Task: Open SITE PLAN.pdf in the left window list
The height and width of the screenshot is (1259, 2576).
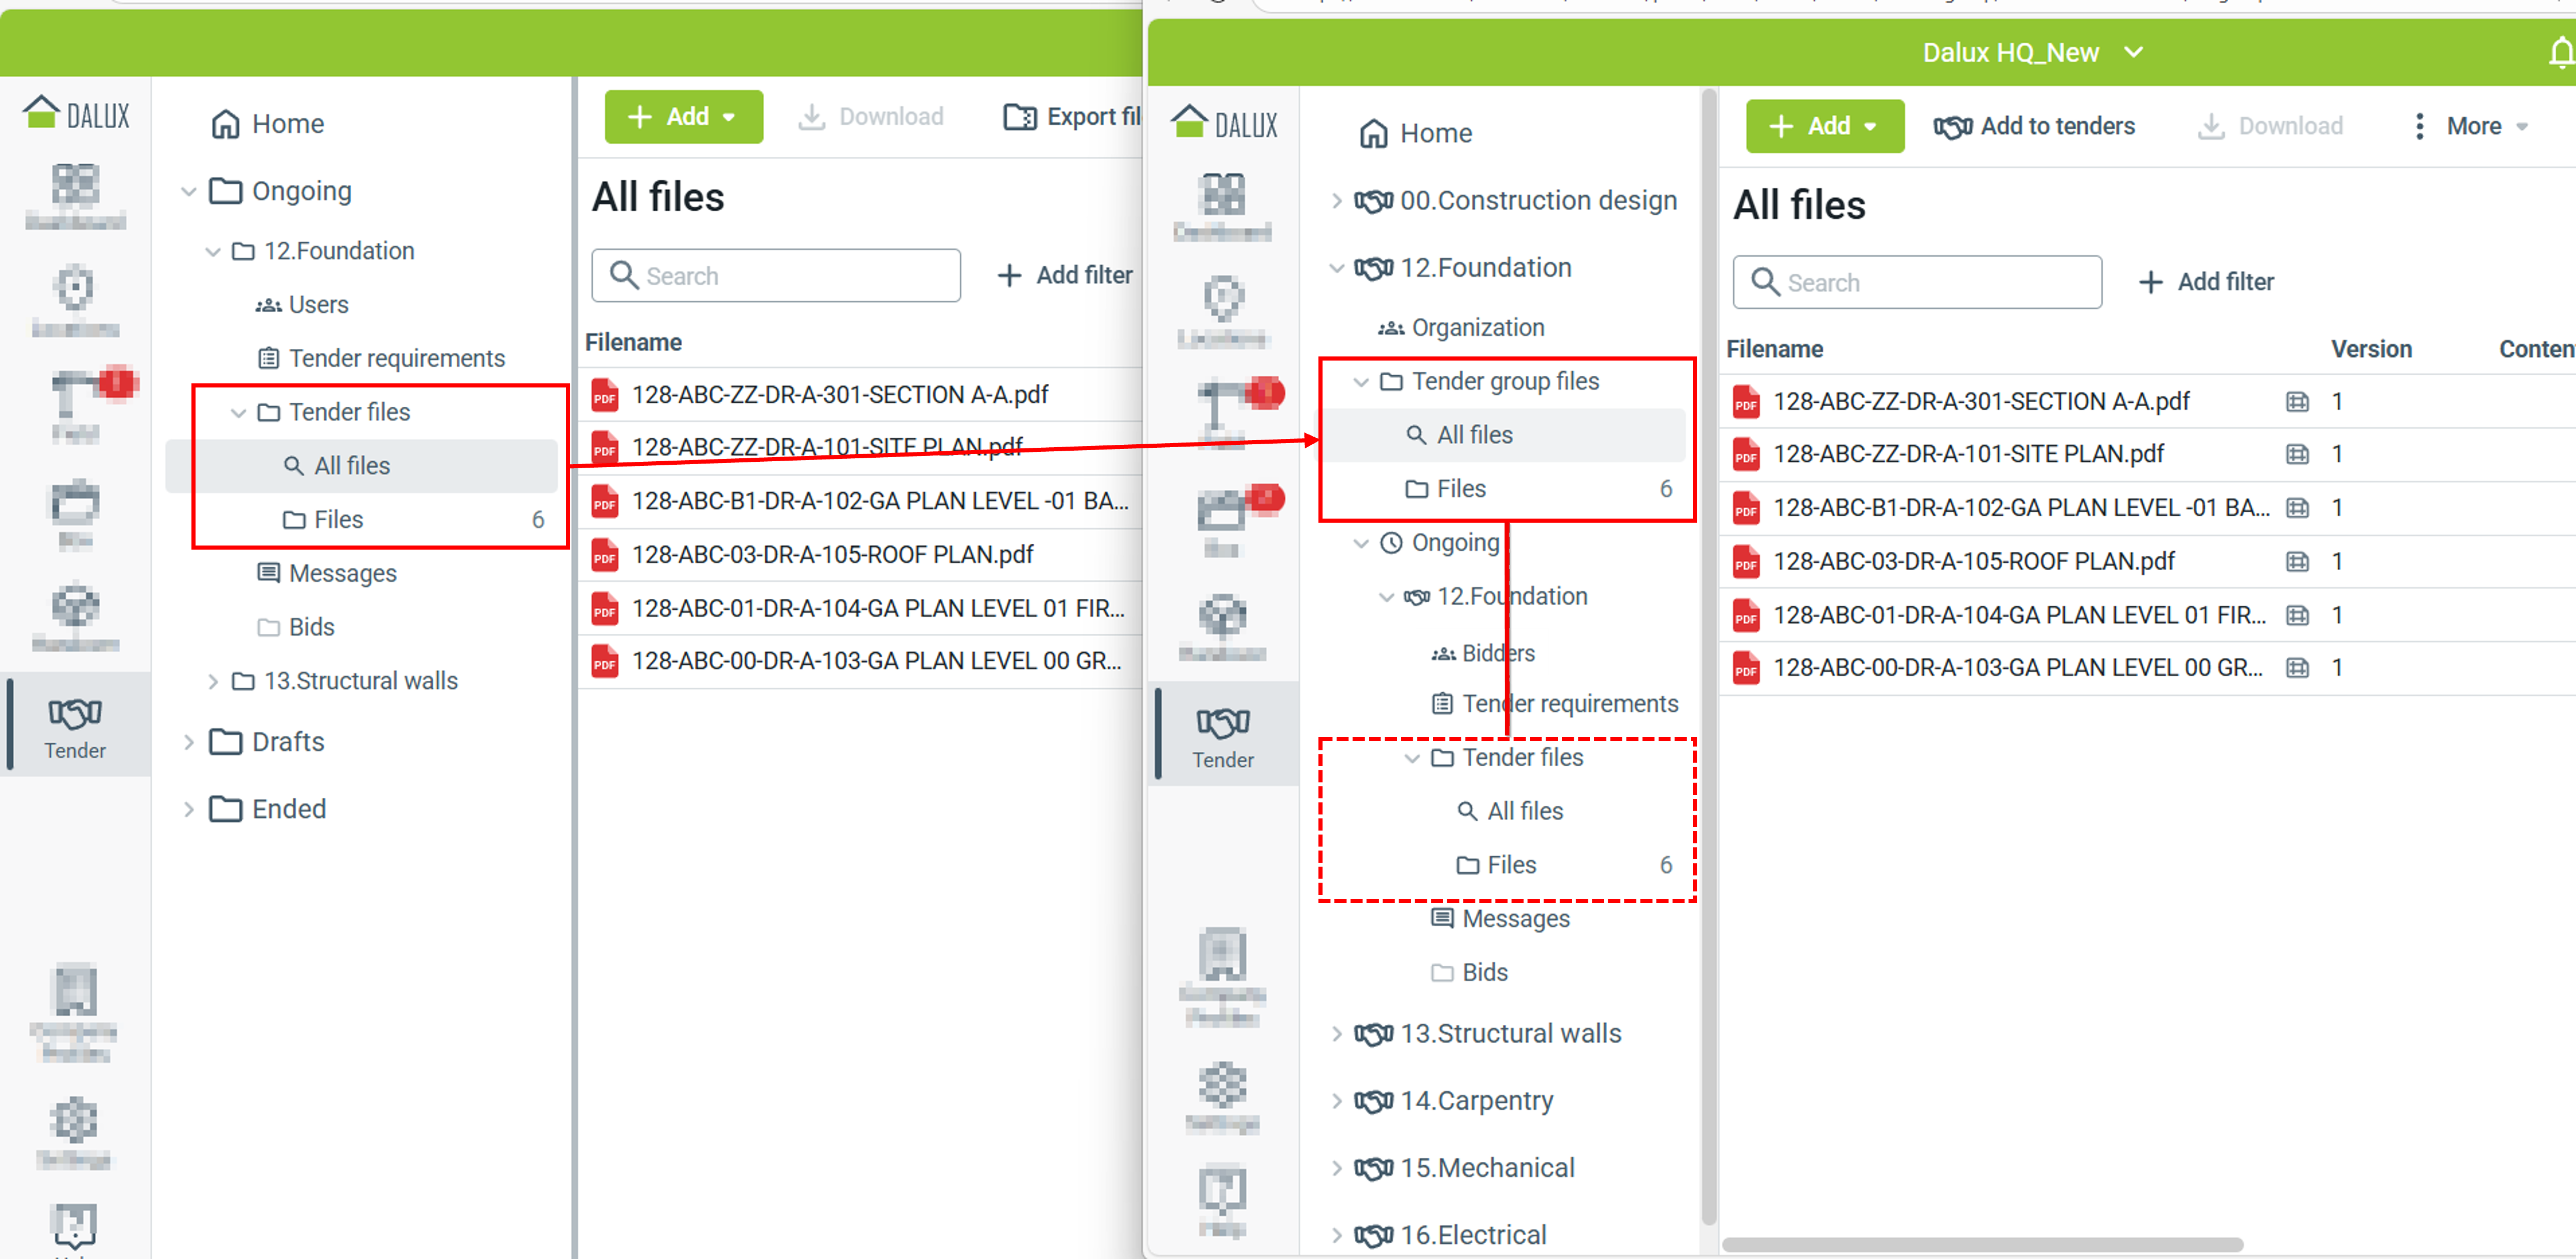Action: pos(827,447)
